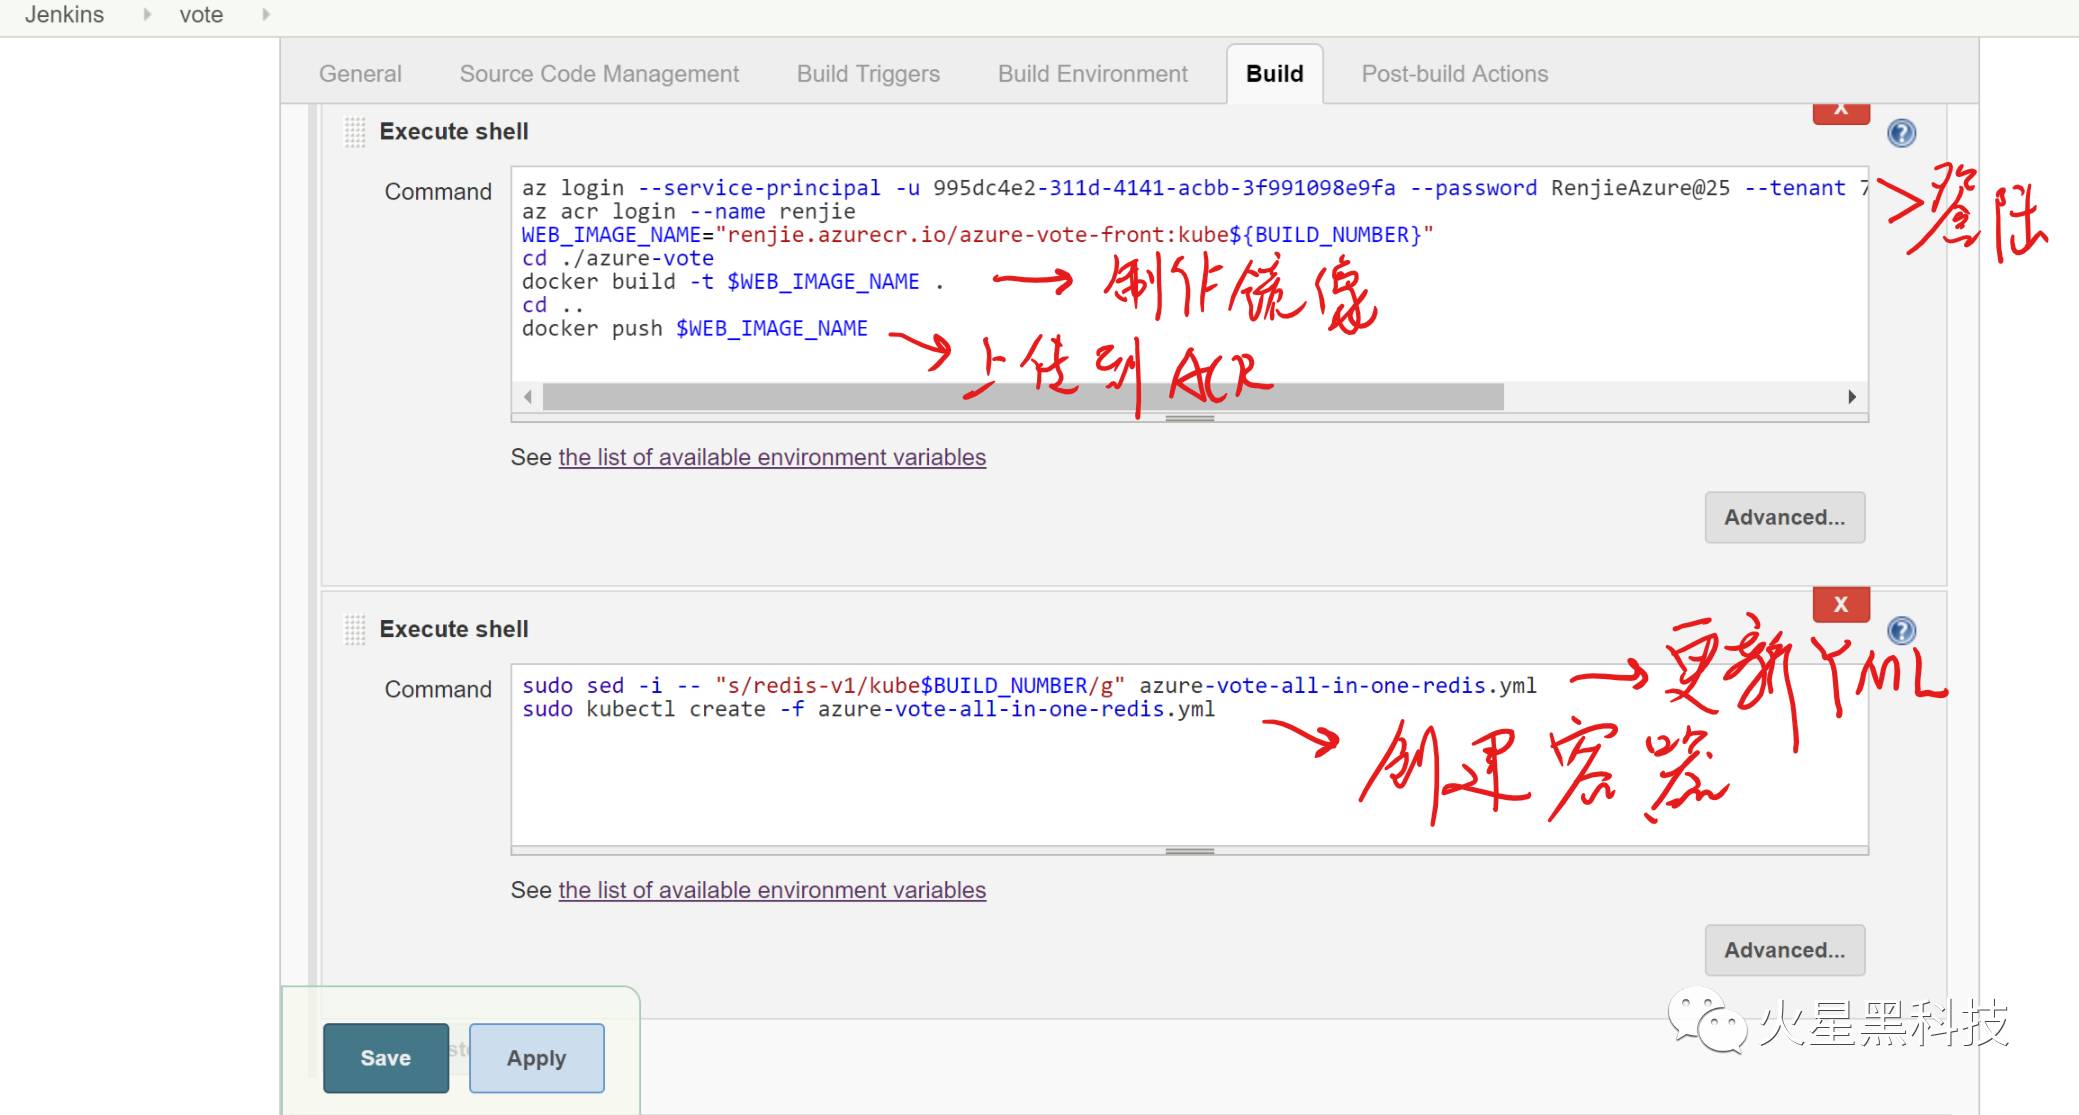This screenshot has width=2079, height=1115.
Task: Click the question mark help icon first shell
Action: click(1900, 131)
